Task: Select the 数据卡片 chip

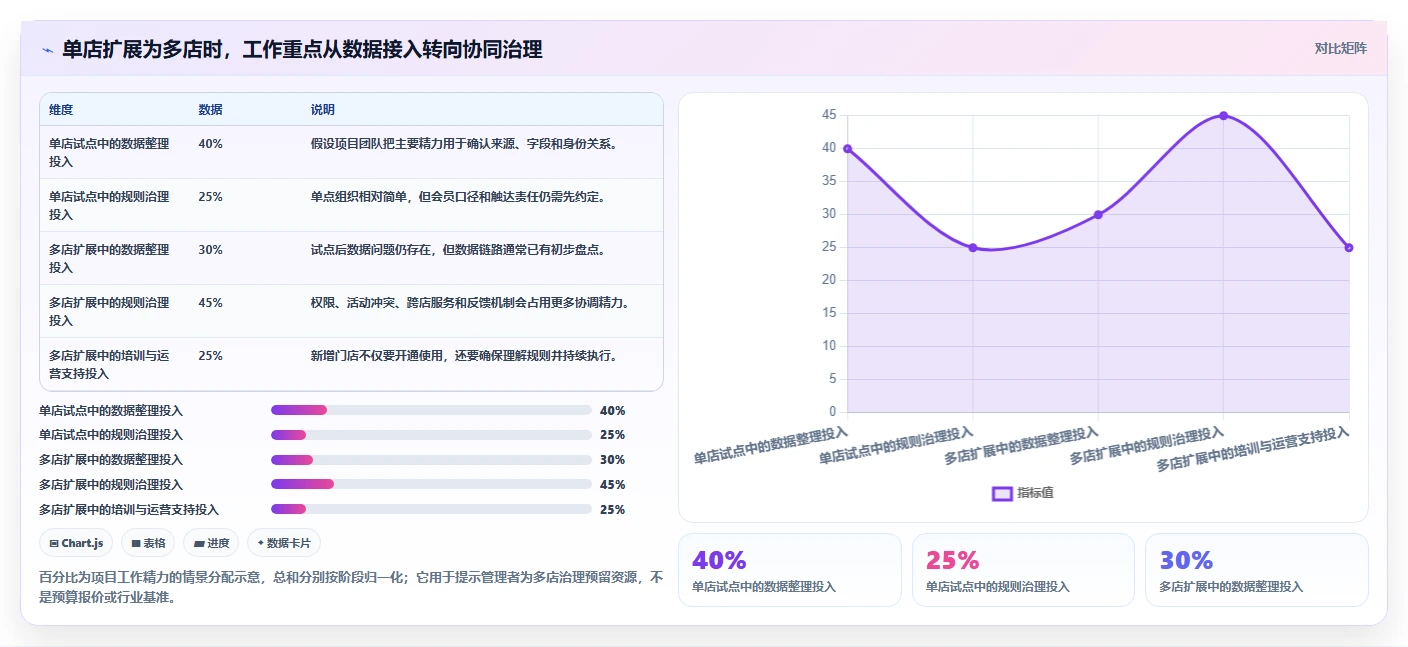Action: tap(284, 543)
